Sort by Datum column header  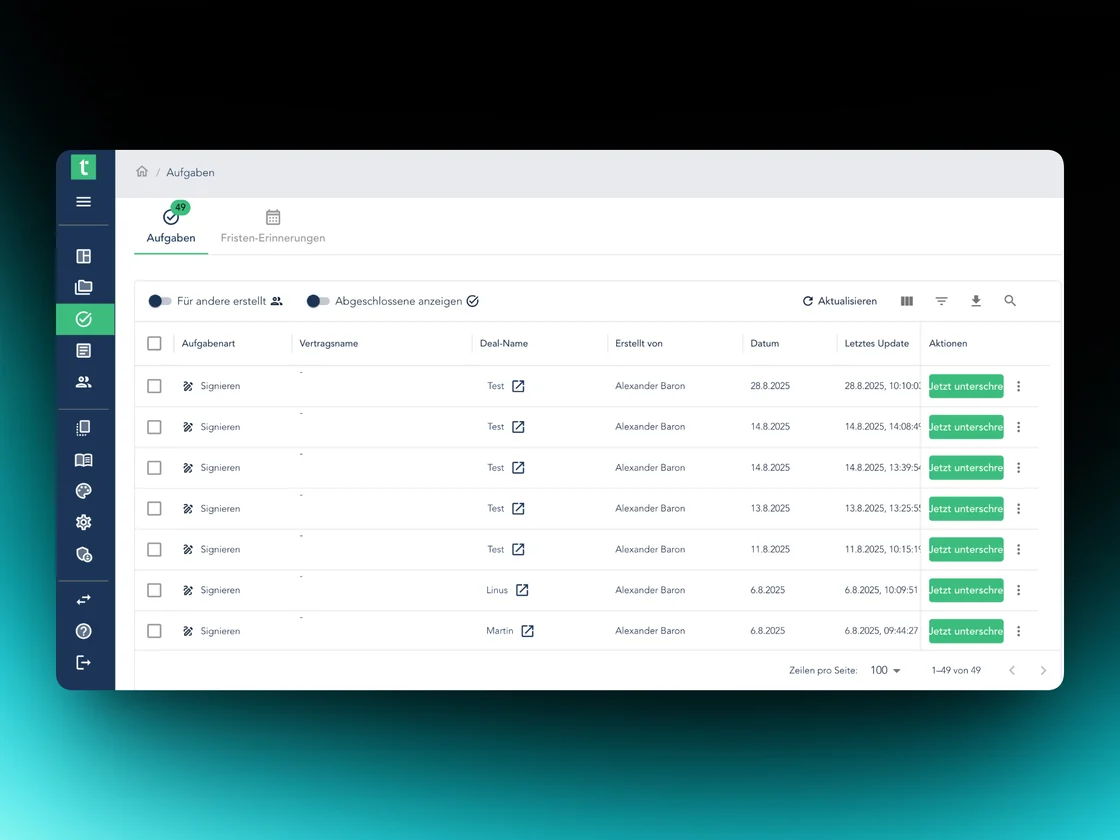coord(764,344)
